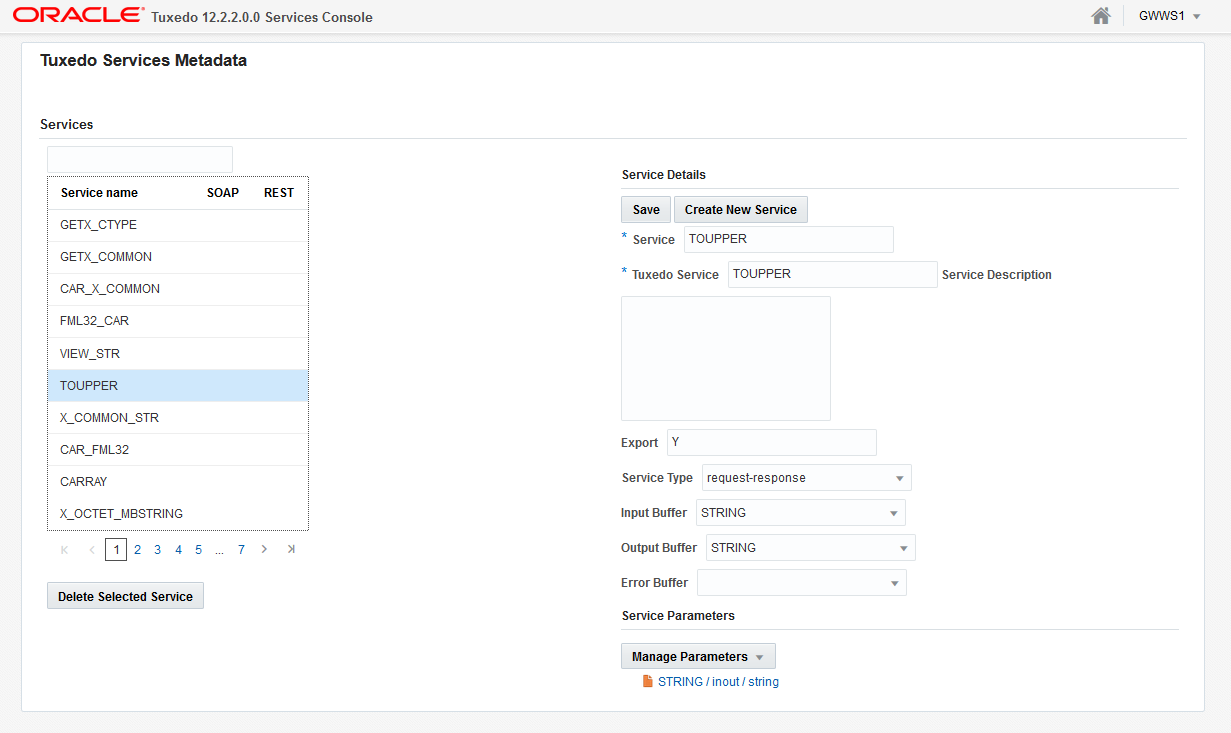The height and width of the screenshot is (733, 1231).
Task: Select the VIEW_STR service row
Action: (x=178, y=354)
